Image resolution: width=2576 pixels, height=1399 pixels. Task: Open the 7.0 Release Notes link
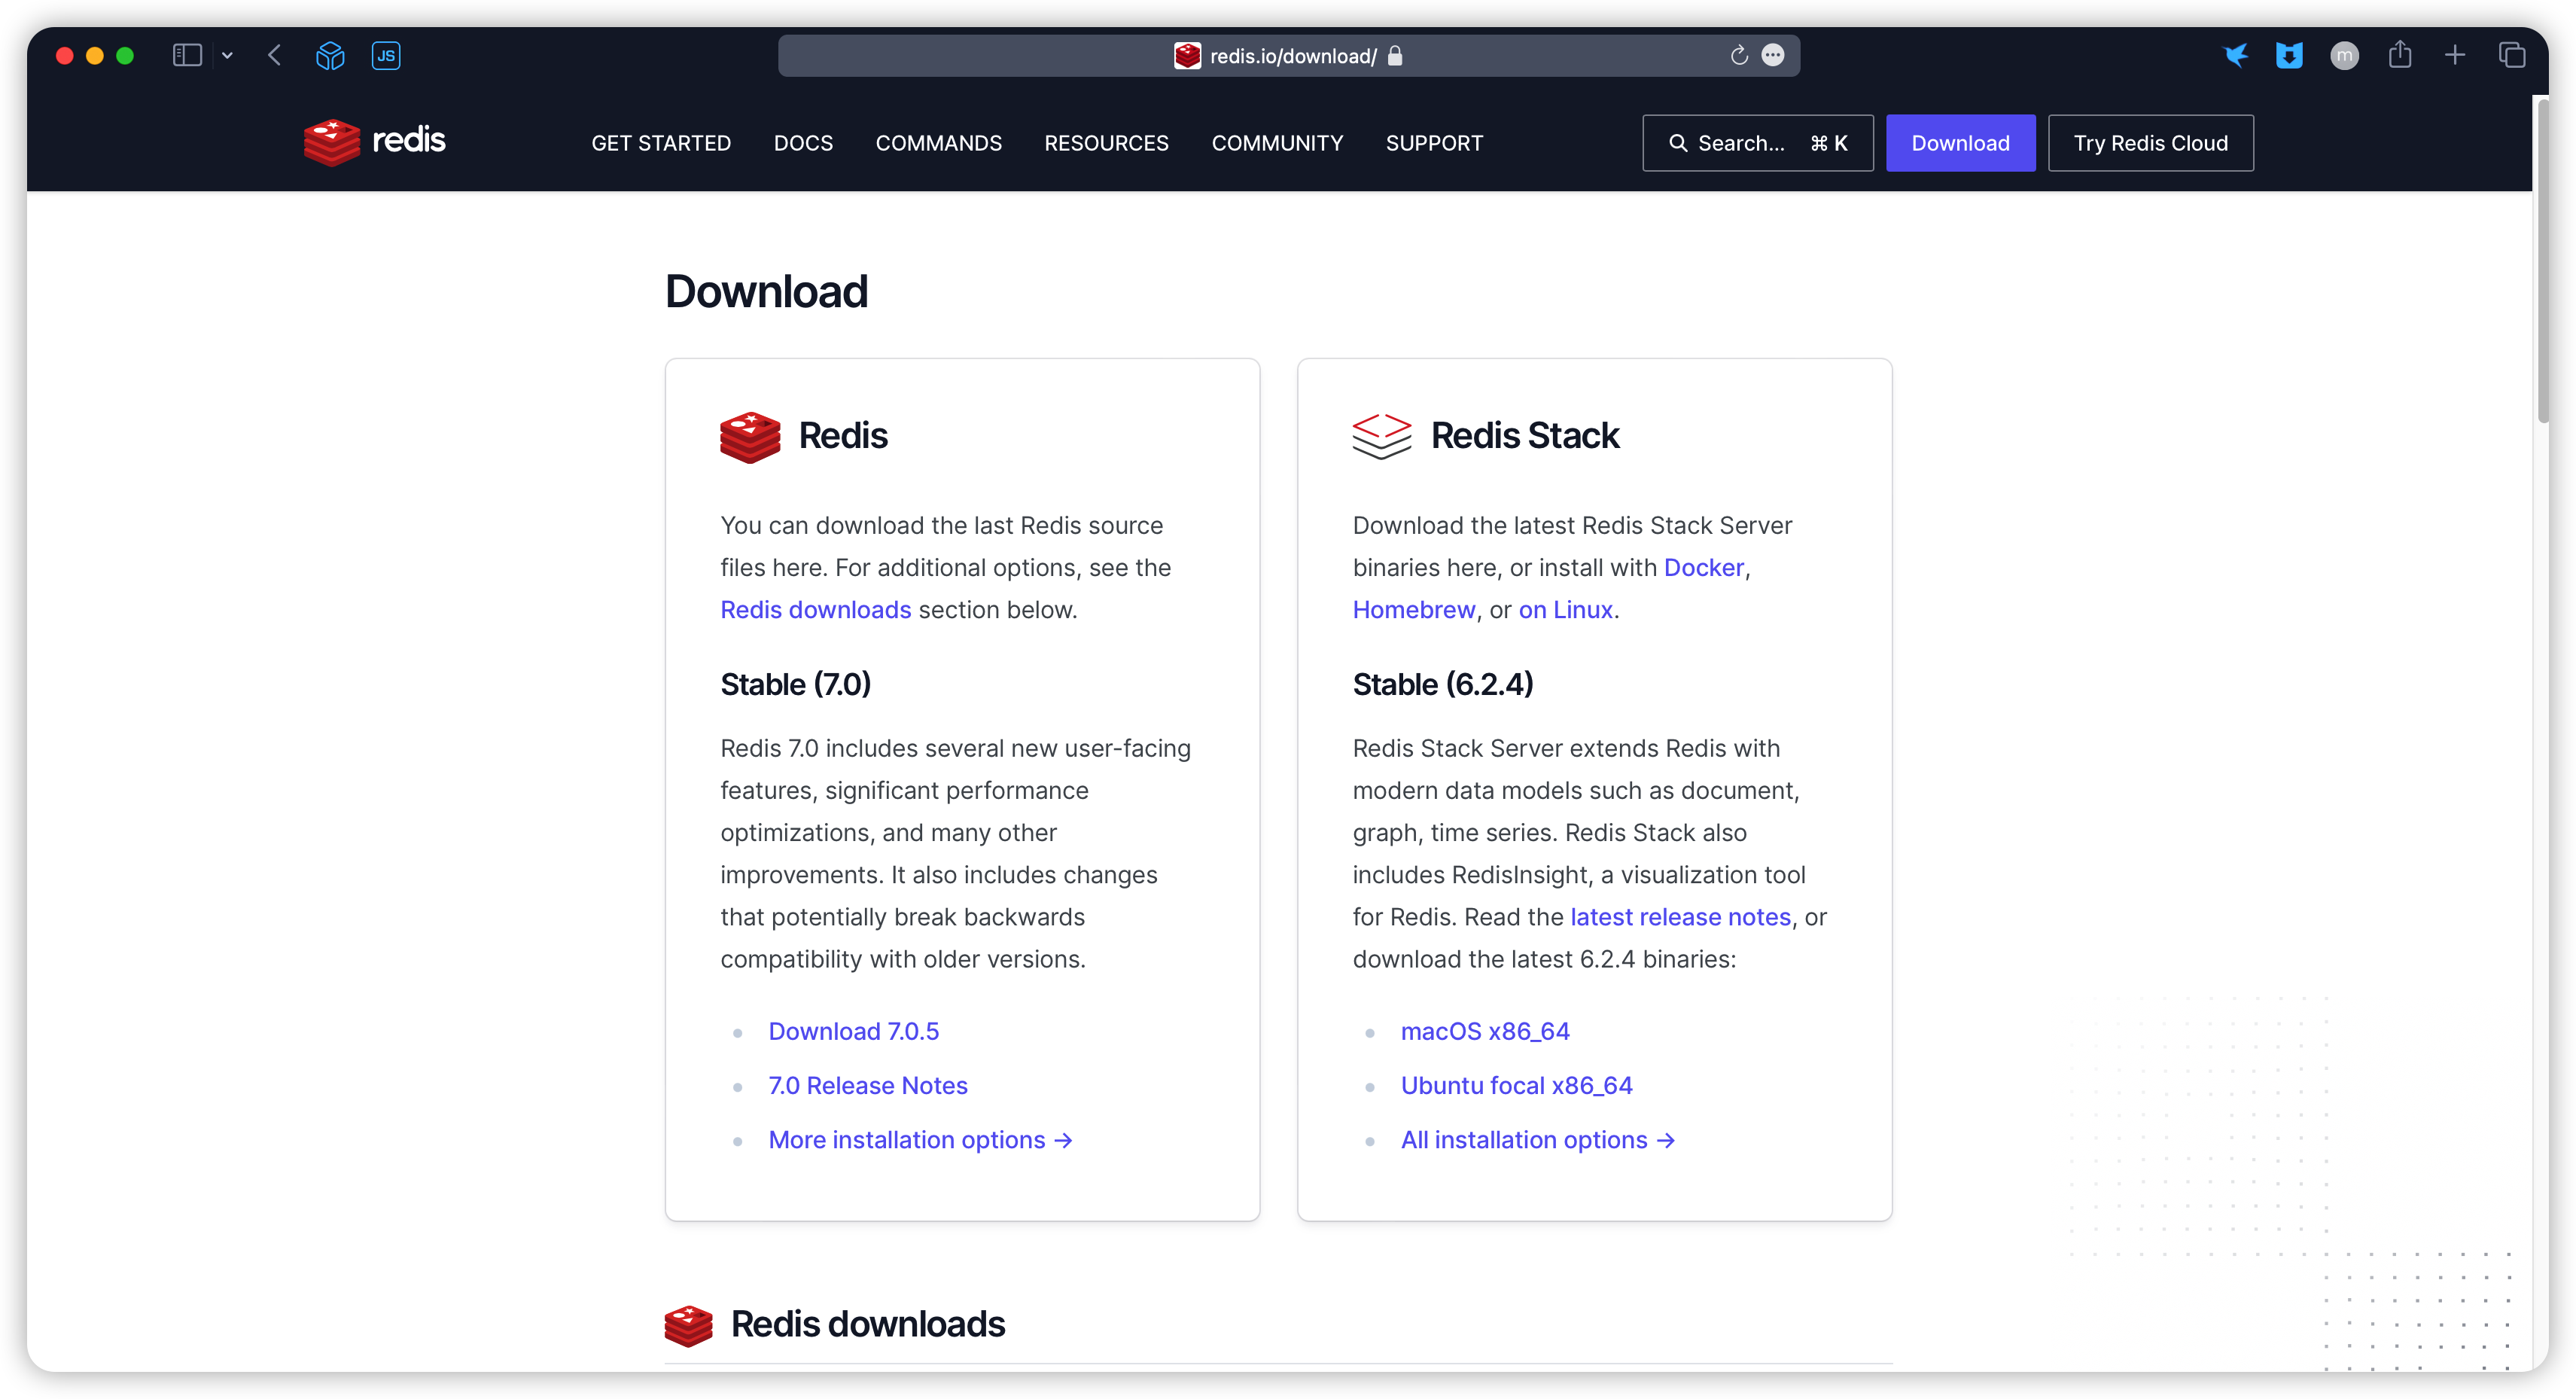tap(867, 1085)
